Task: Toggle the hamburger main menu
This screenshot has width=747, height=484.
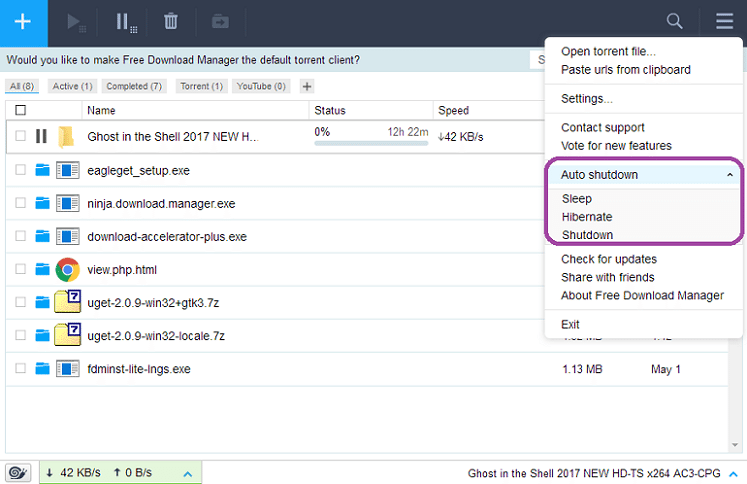Action: click(x=724, y=21)
